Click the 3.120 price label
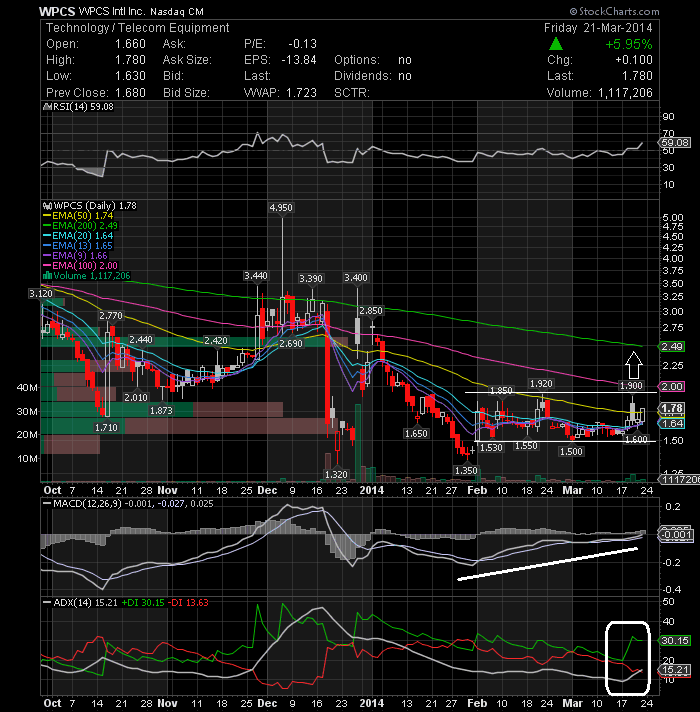This screenshot has height=712, width=700. pos(41,294)
